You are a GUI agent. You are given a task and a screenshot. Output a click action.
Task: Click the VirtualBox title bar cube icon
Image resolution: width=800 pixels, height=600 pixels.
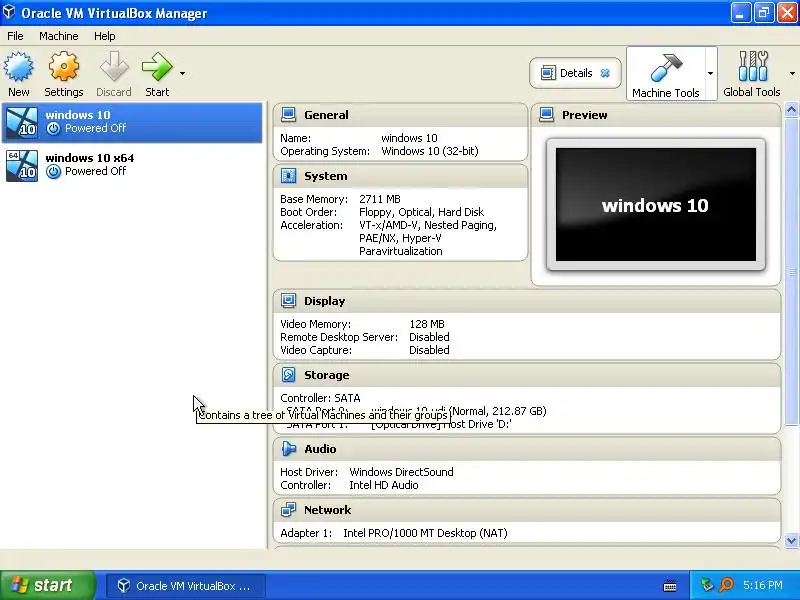[9, 11]
